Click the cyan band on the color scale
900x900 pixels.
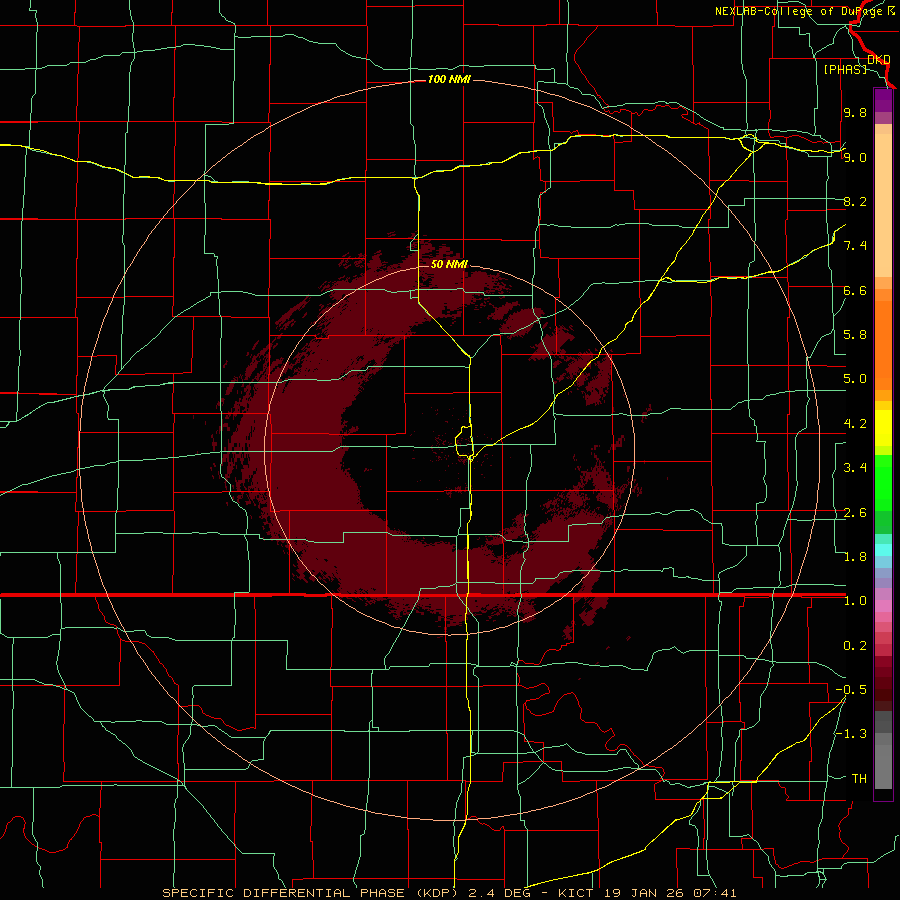[x=883, y=549]
